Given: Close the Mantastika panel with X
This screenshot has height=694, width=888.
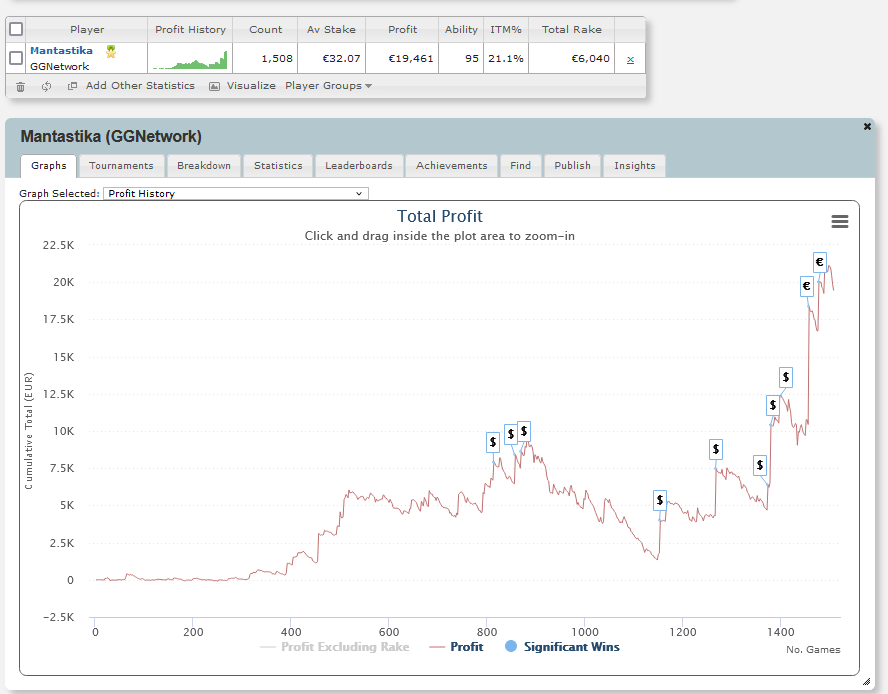Looking at the screenshot, I should pos(867,126).
